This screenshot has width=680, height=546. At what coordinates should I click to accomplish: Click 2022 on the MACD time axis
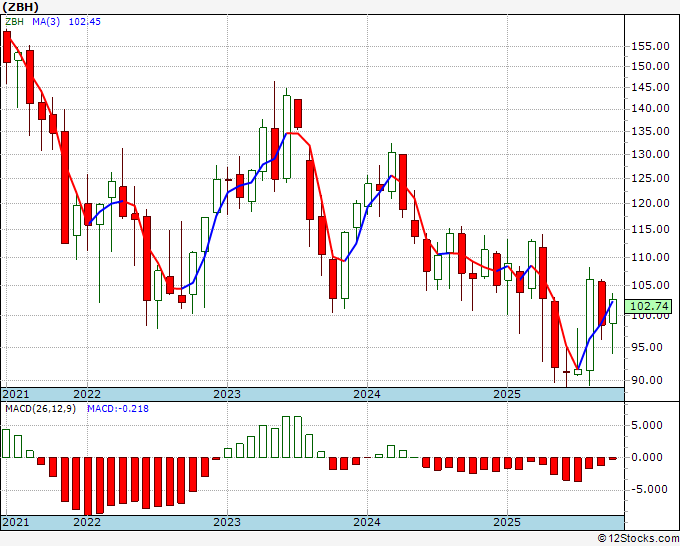[x=87, y=522]
